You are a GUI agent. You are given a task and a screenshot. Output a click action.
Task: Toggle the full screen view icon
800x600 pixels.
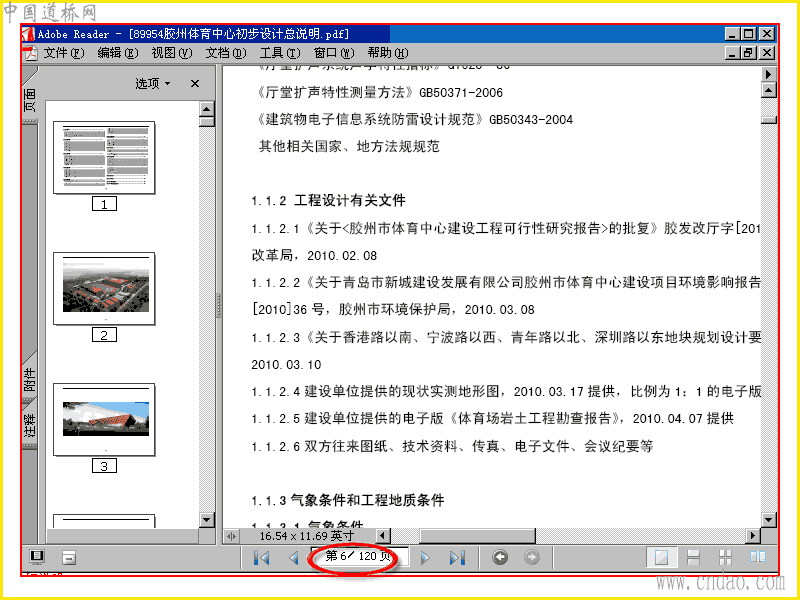pos(37,557)
